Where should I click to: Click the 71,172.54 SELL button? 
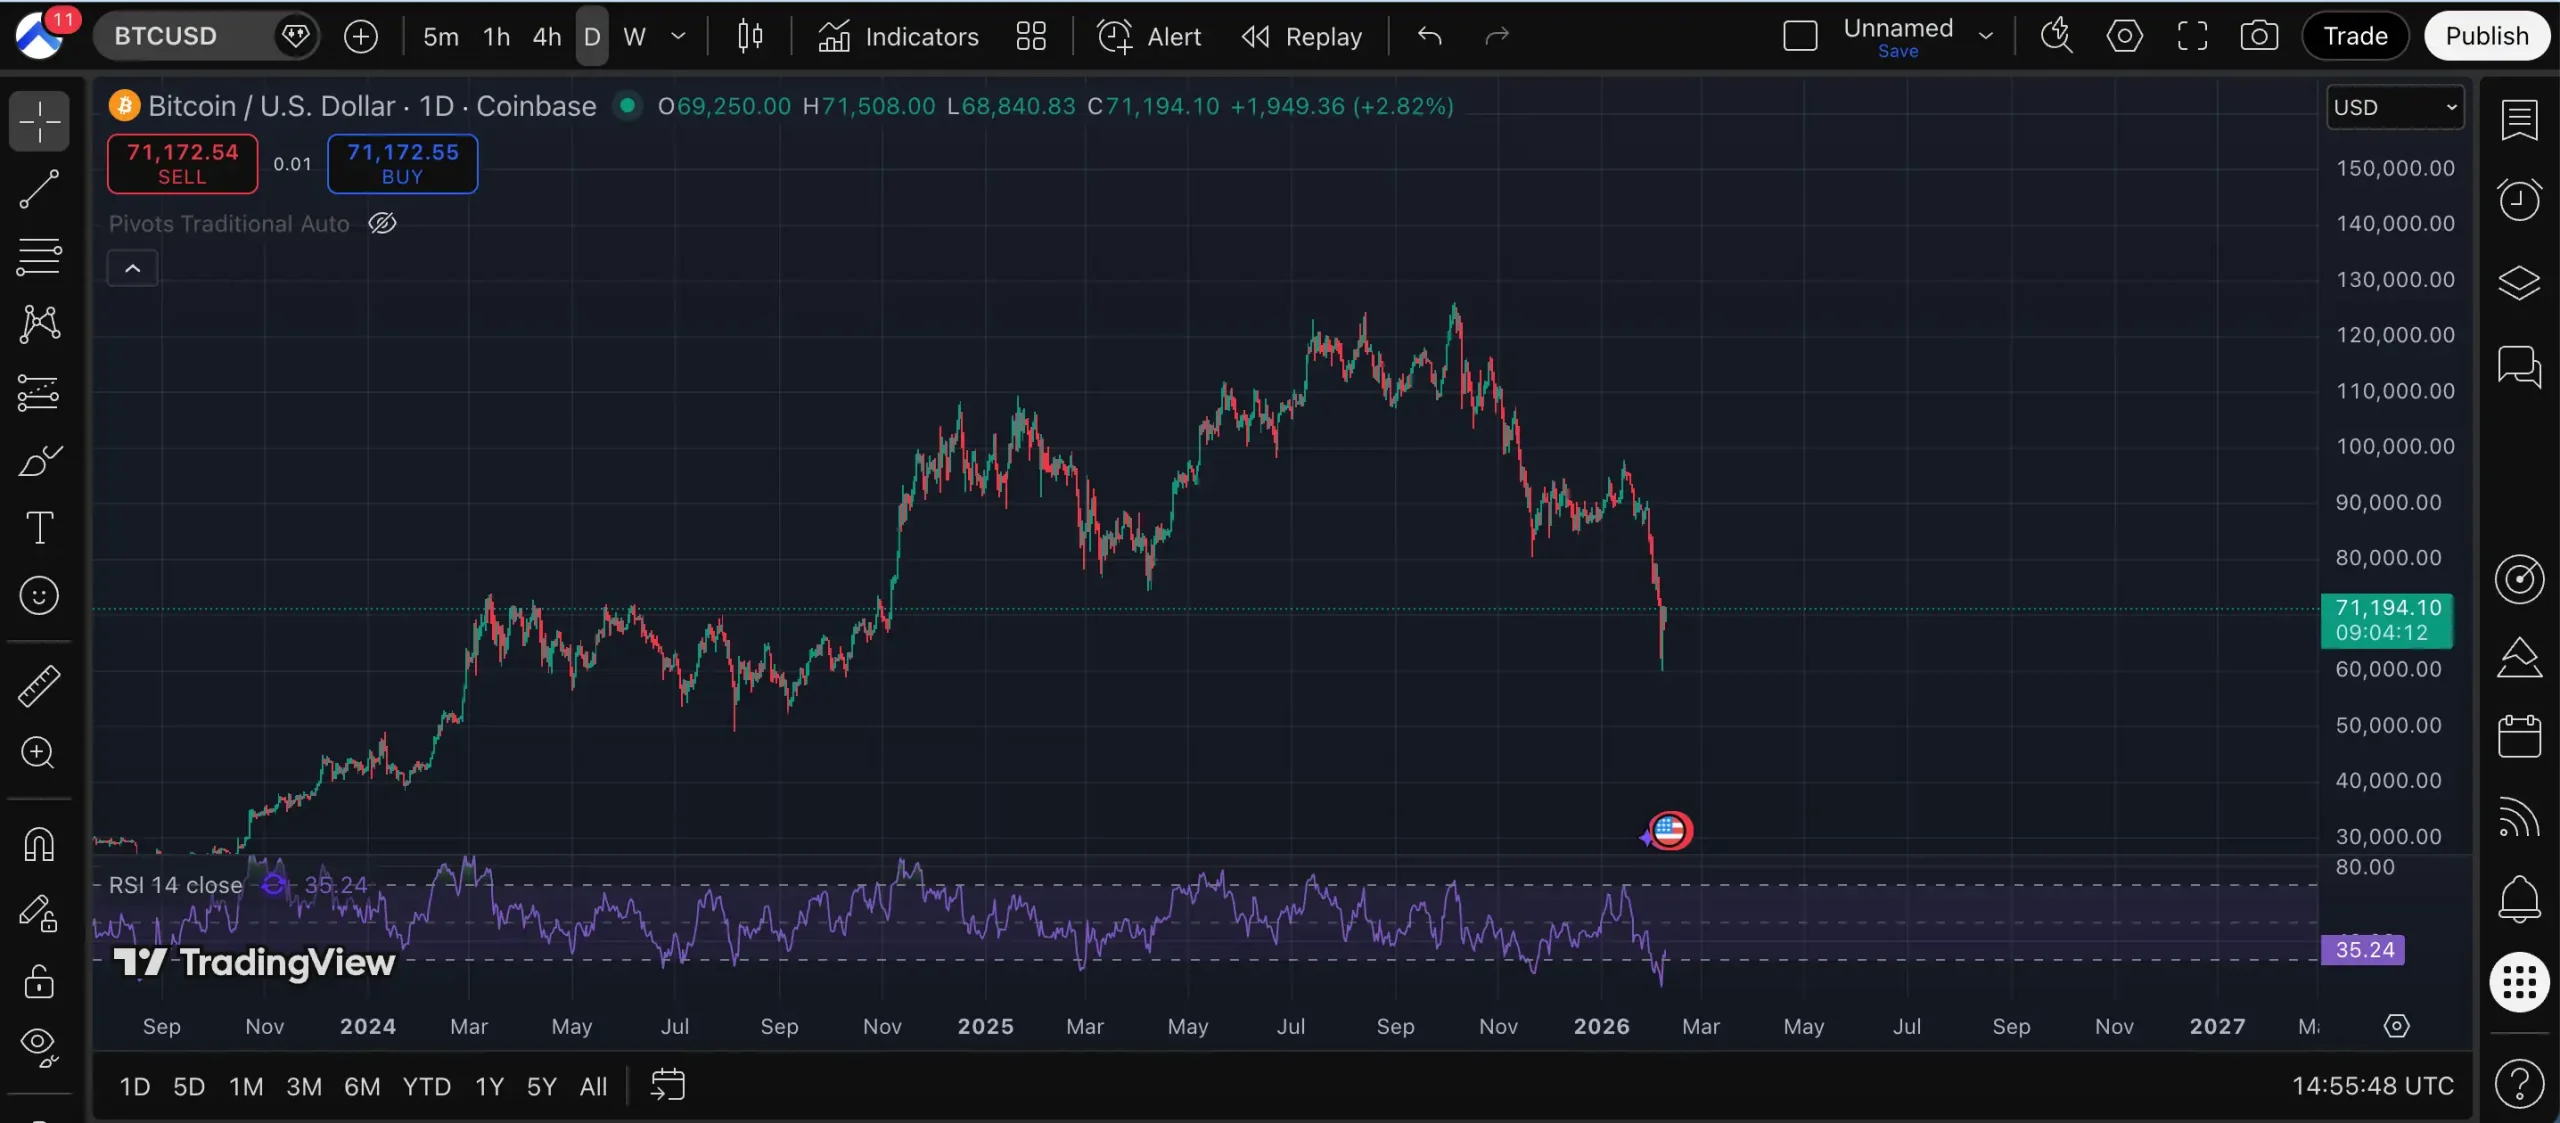point(182,164)
